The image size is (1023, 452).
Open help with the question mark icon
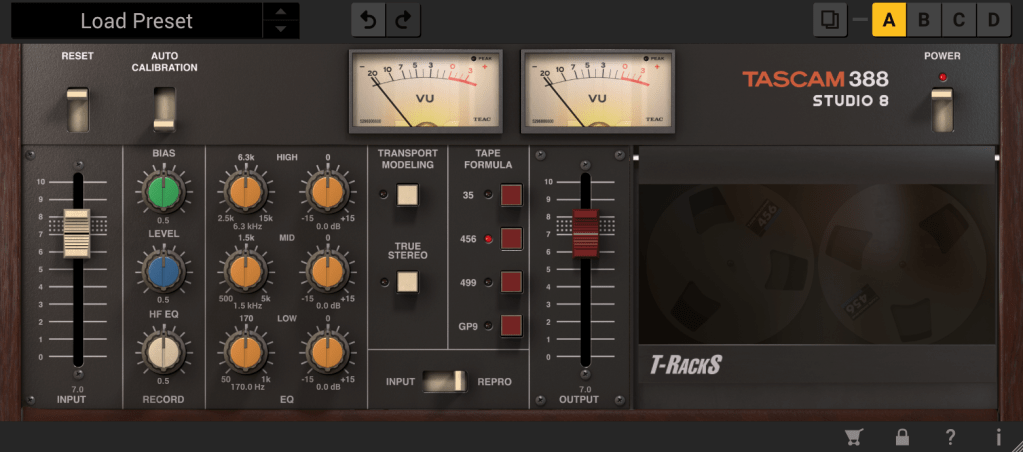click(x=950, y=437)
